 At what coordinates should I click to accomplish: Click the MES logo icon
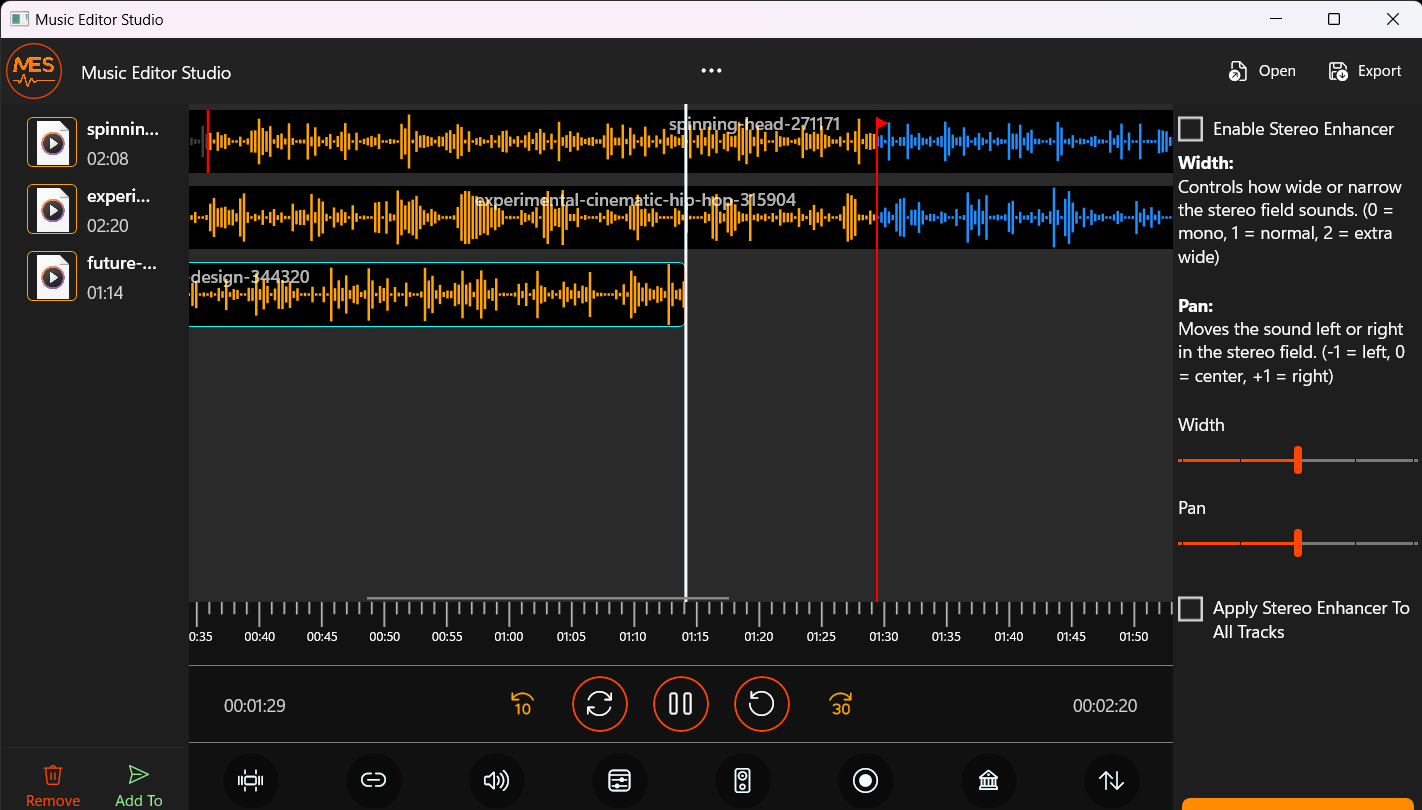pos(34,71)
